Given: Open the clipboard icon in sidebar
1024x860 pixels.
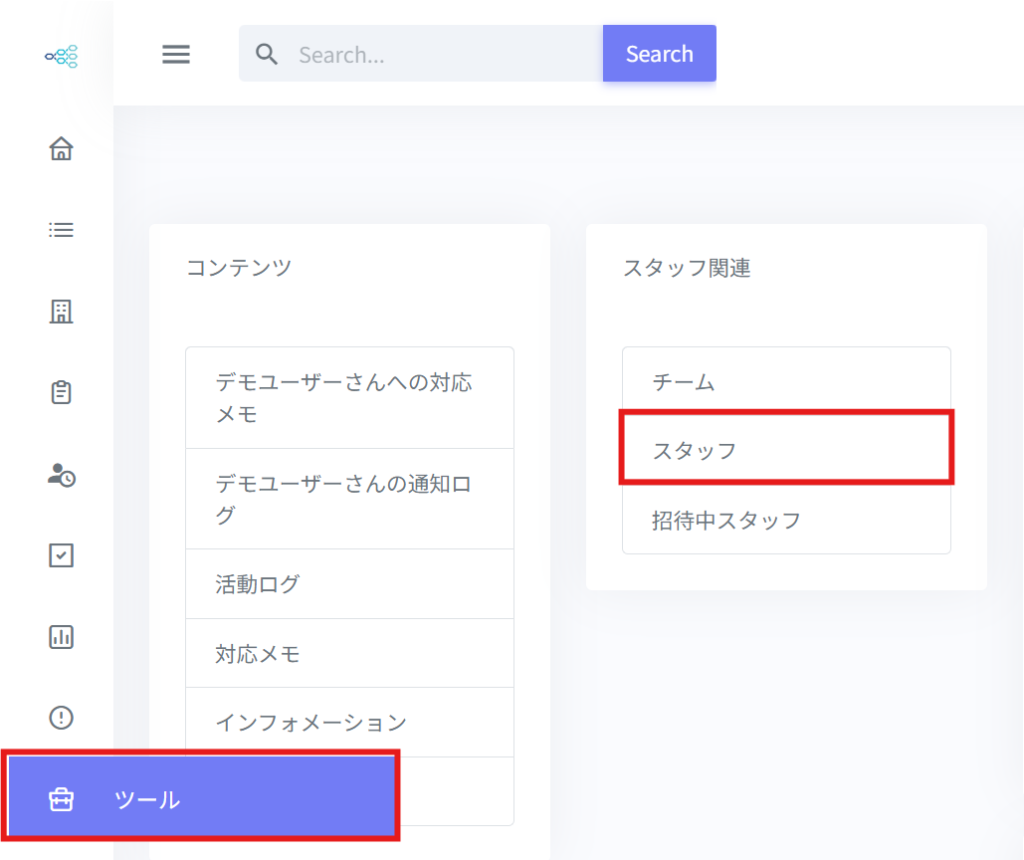Looking at the screenshot, I should (x=61, y=392).
